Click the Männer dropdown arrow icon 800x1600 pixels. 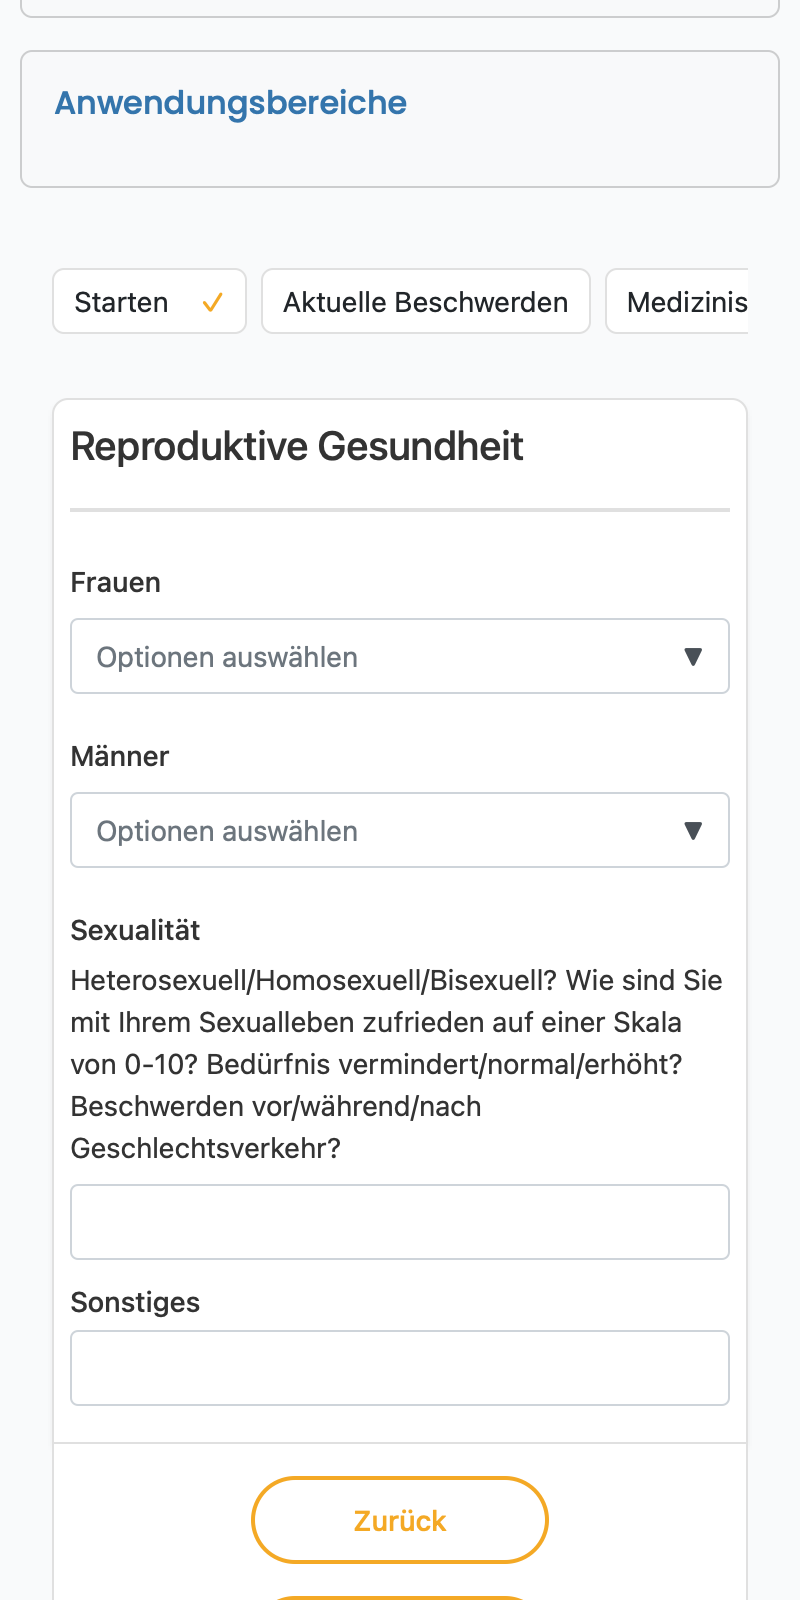[693, 831]
